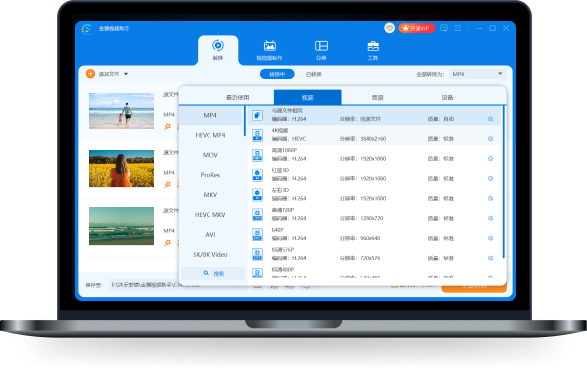The height and width of the screenshot is (371, 587).
Task: Click the search button below format list
Action: pos(213,274)
